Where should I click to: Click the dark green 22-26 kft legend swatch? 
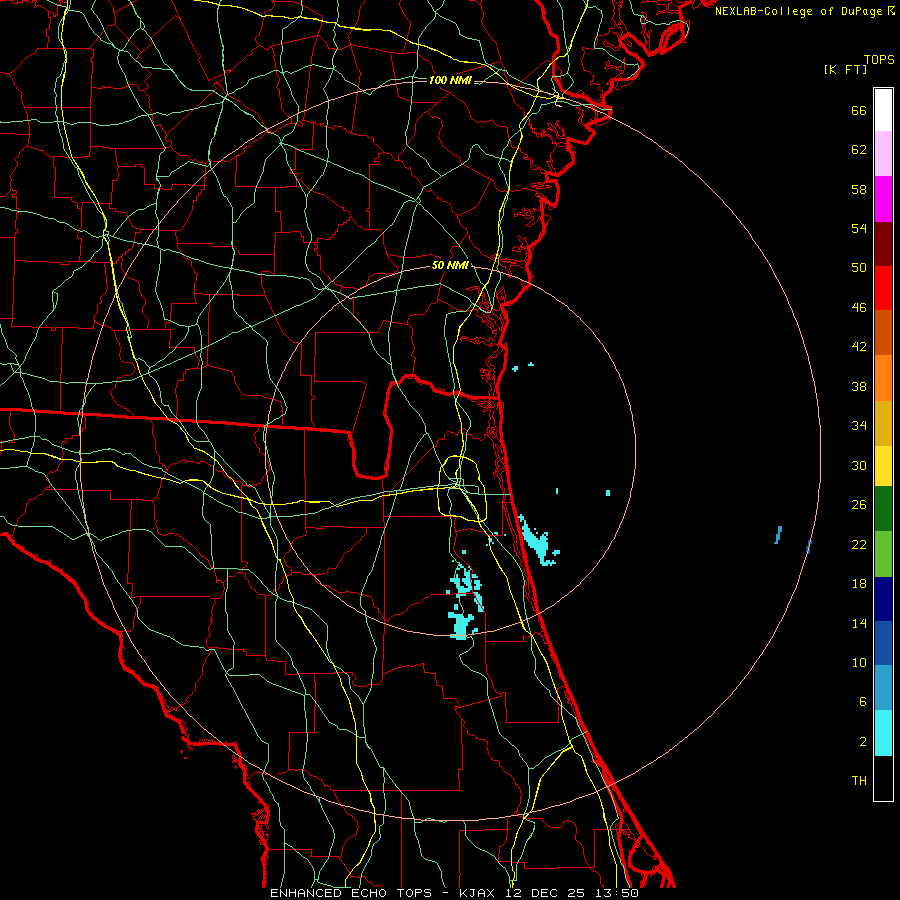click(883, 509)
